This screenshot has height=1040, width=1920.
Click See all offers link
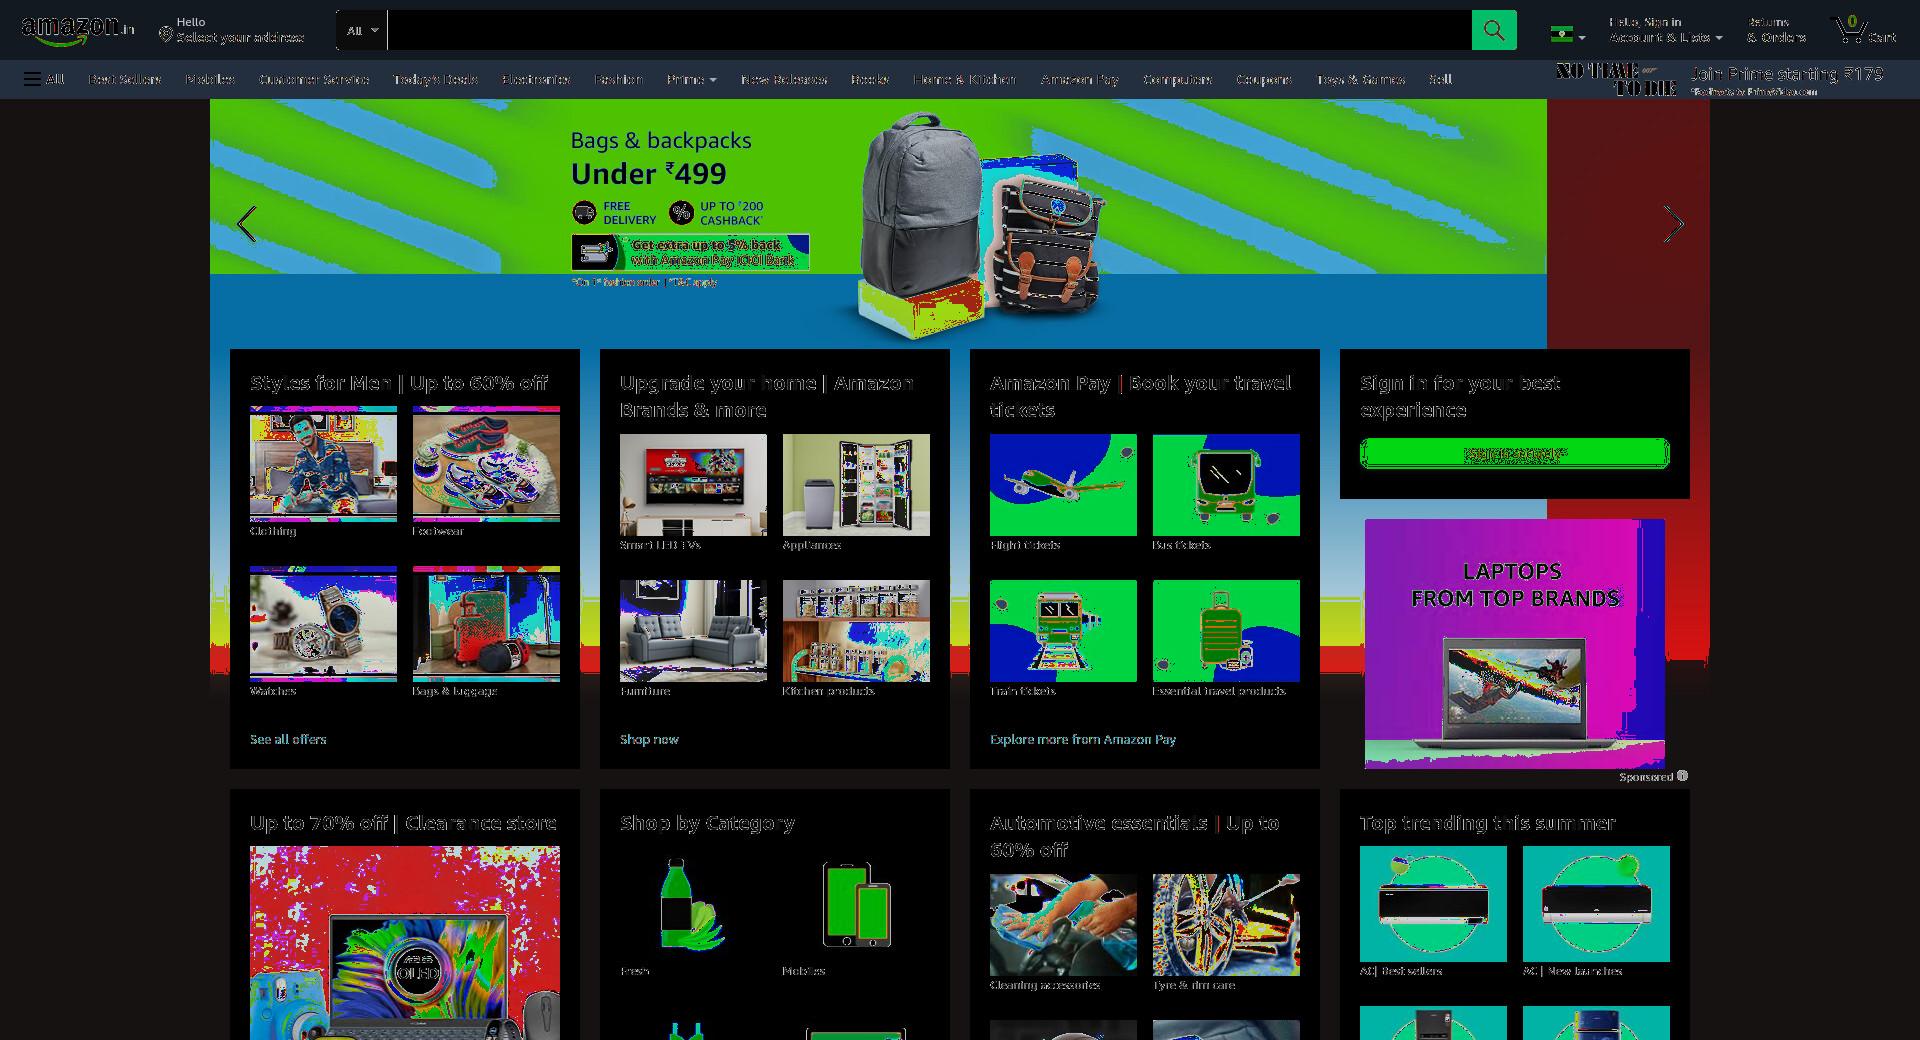pos(288,739)
